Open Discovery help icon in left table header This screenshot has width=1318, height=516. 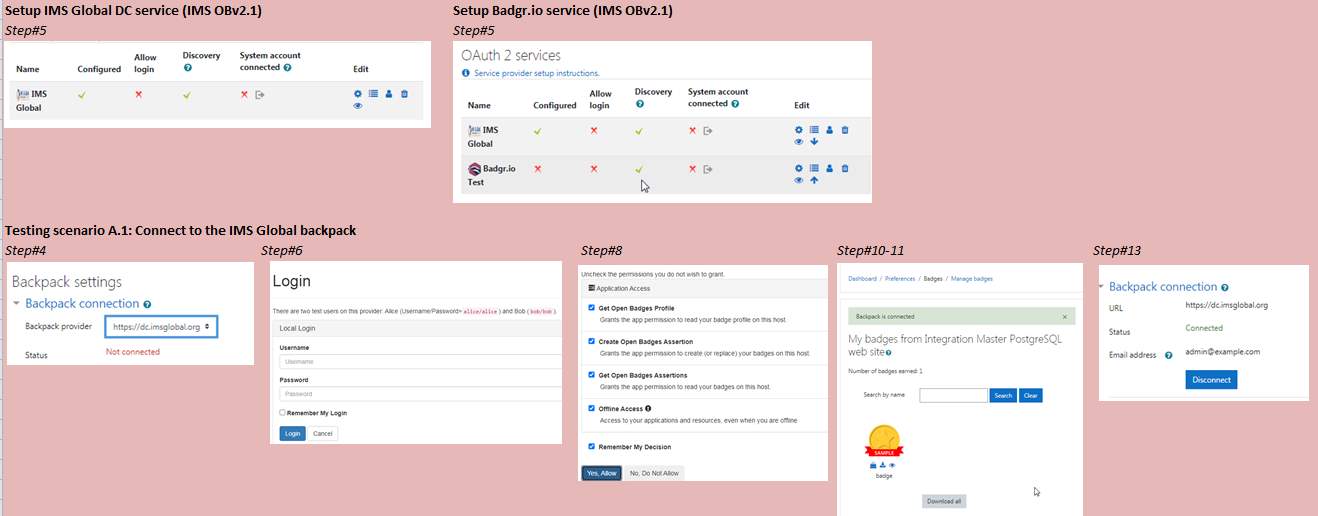[x=187, y=68]
